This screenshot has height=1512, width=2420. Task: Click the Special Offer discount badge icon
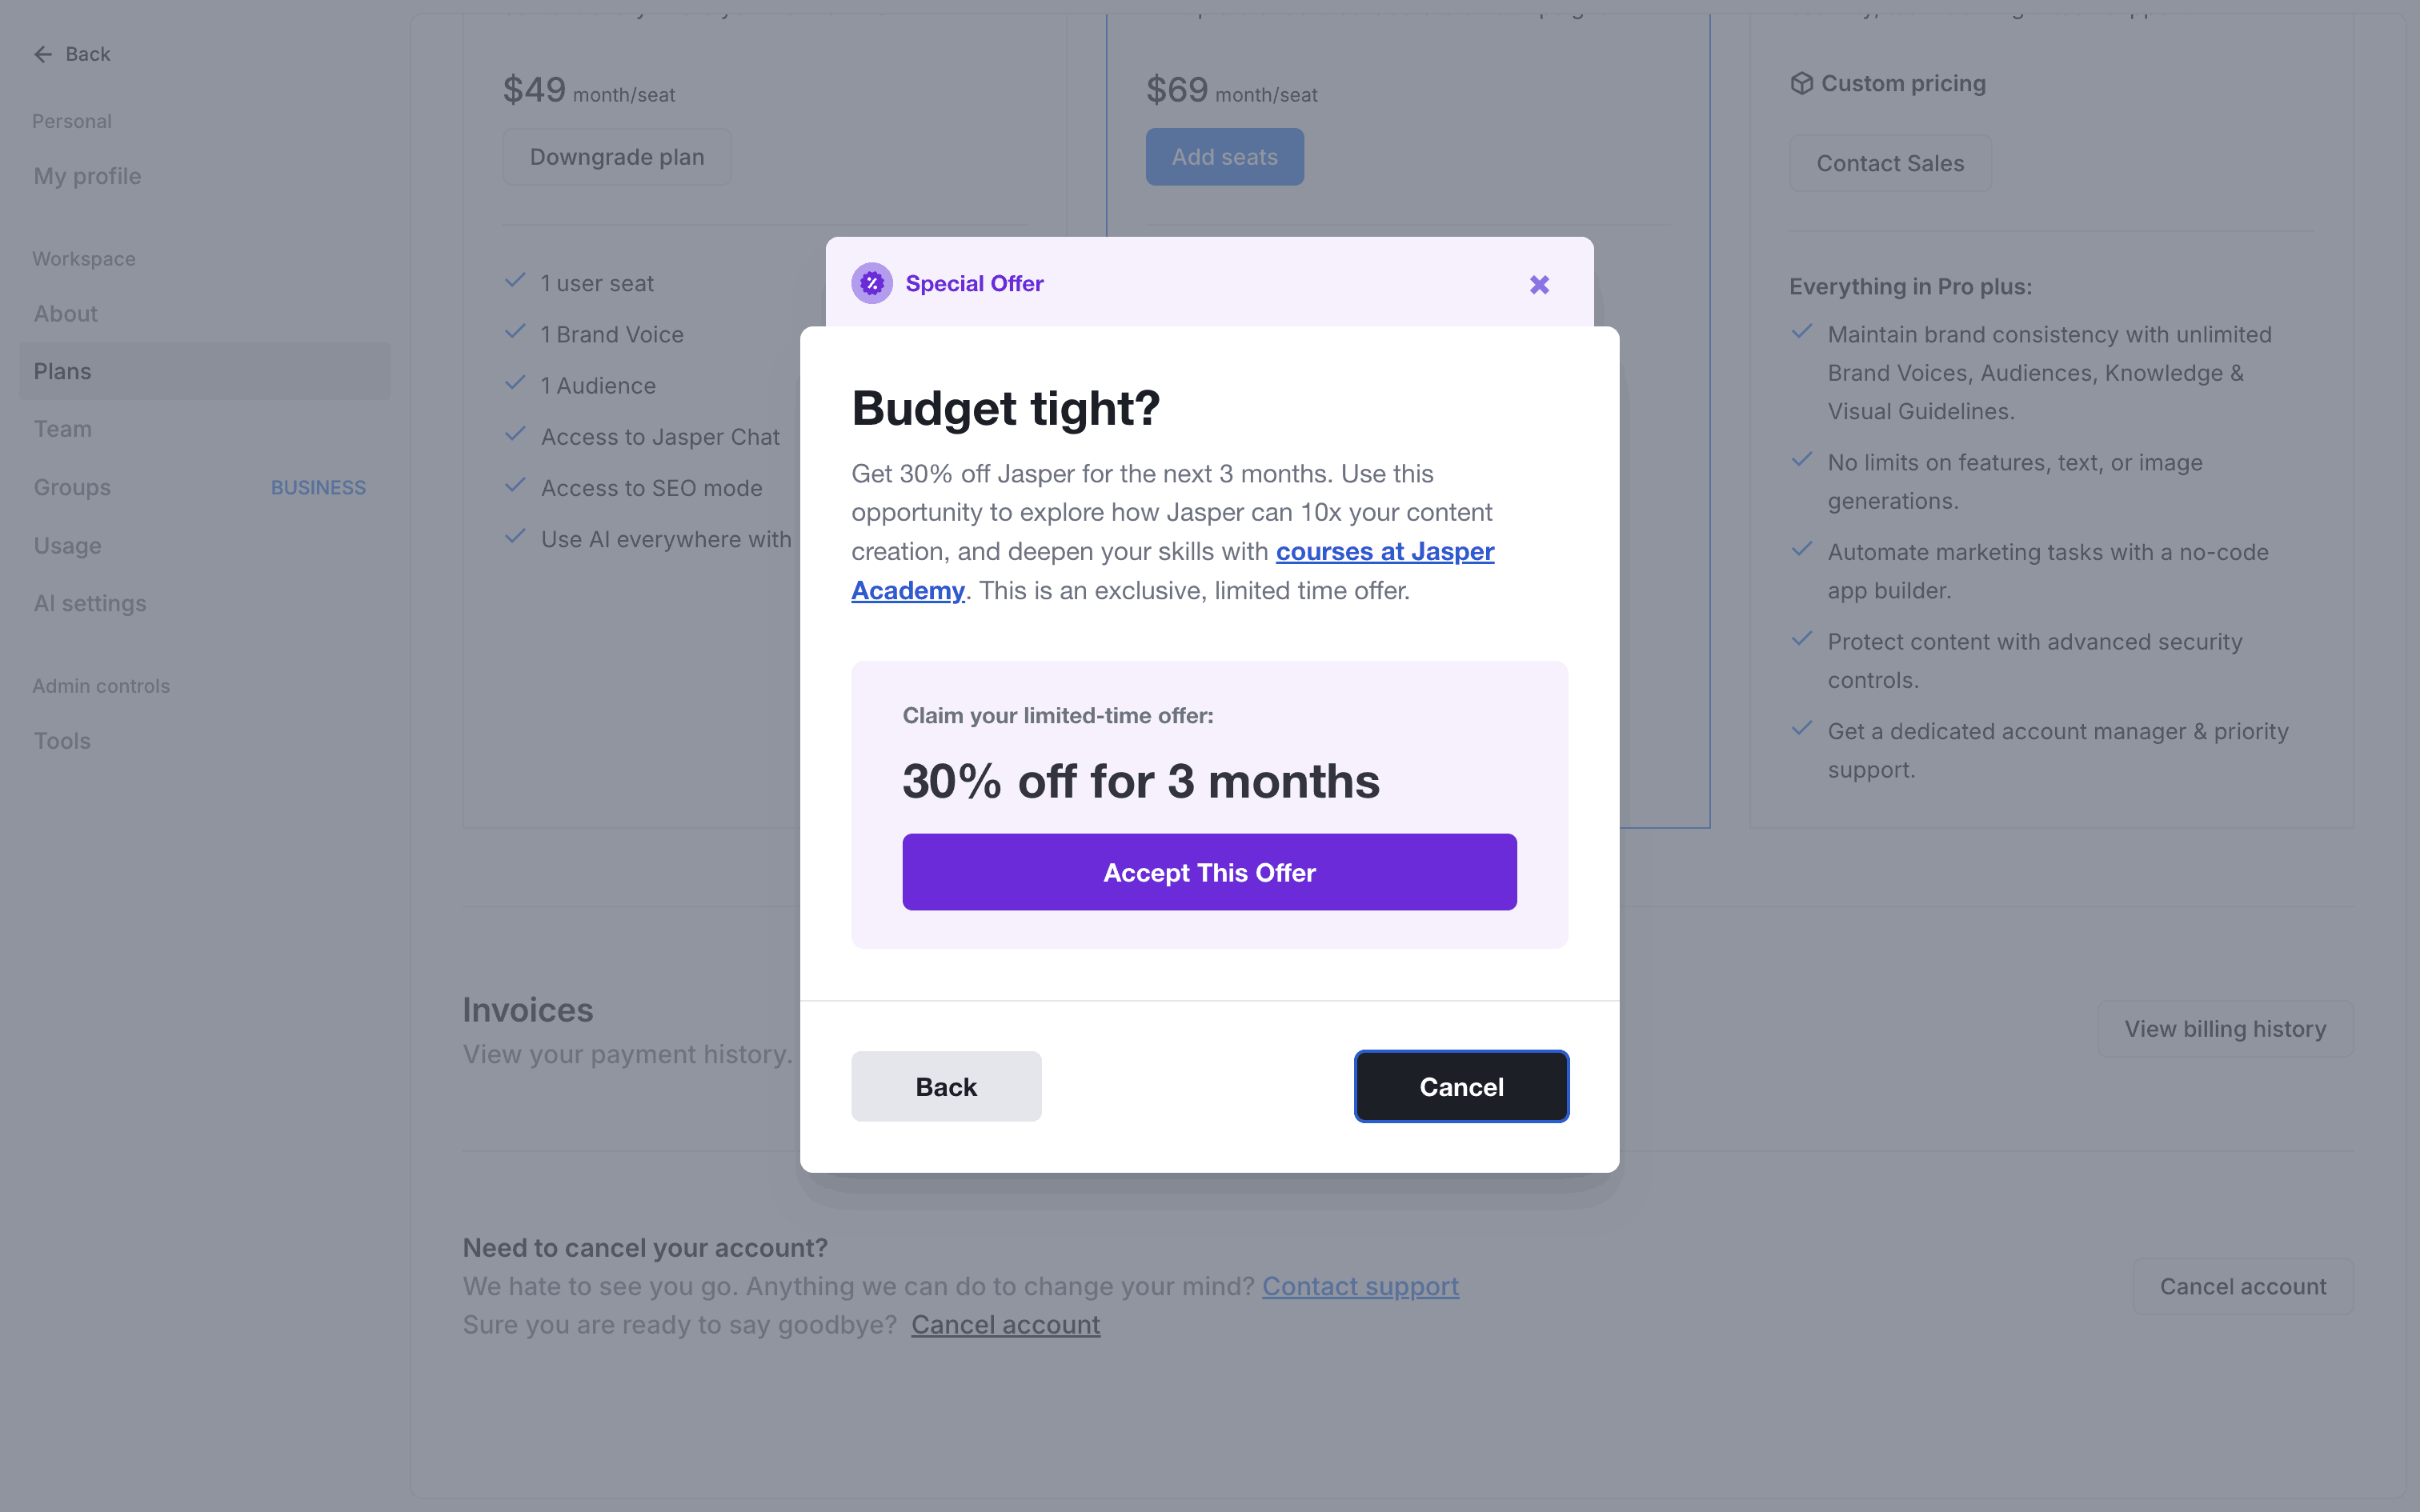(x=872, y=284)
